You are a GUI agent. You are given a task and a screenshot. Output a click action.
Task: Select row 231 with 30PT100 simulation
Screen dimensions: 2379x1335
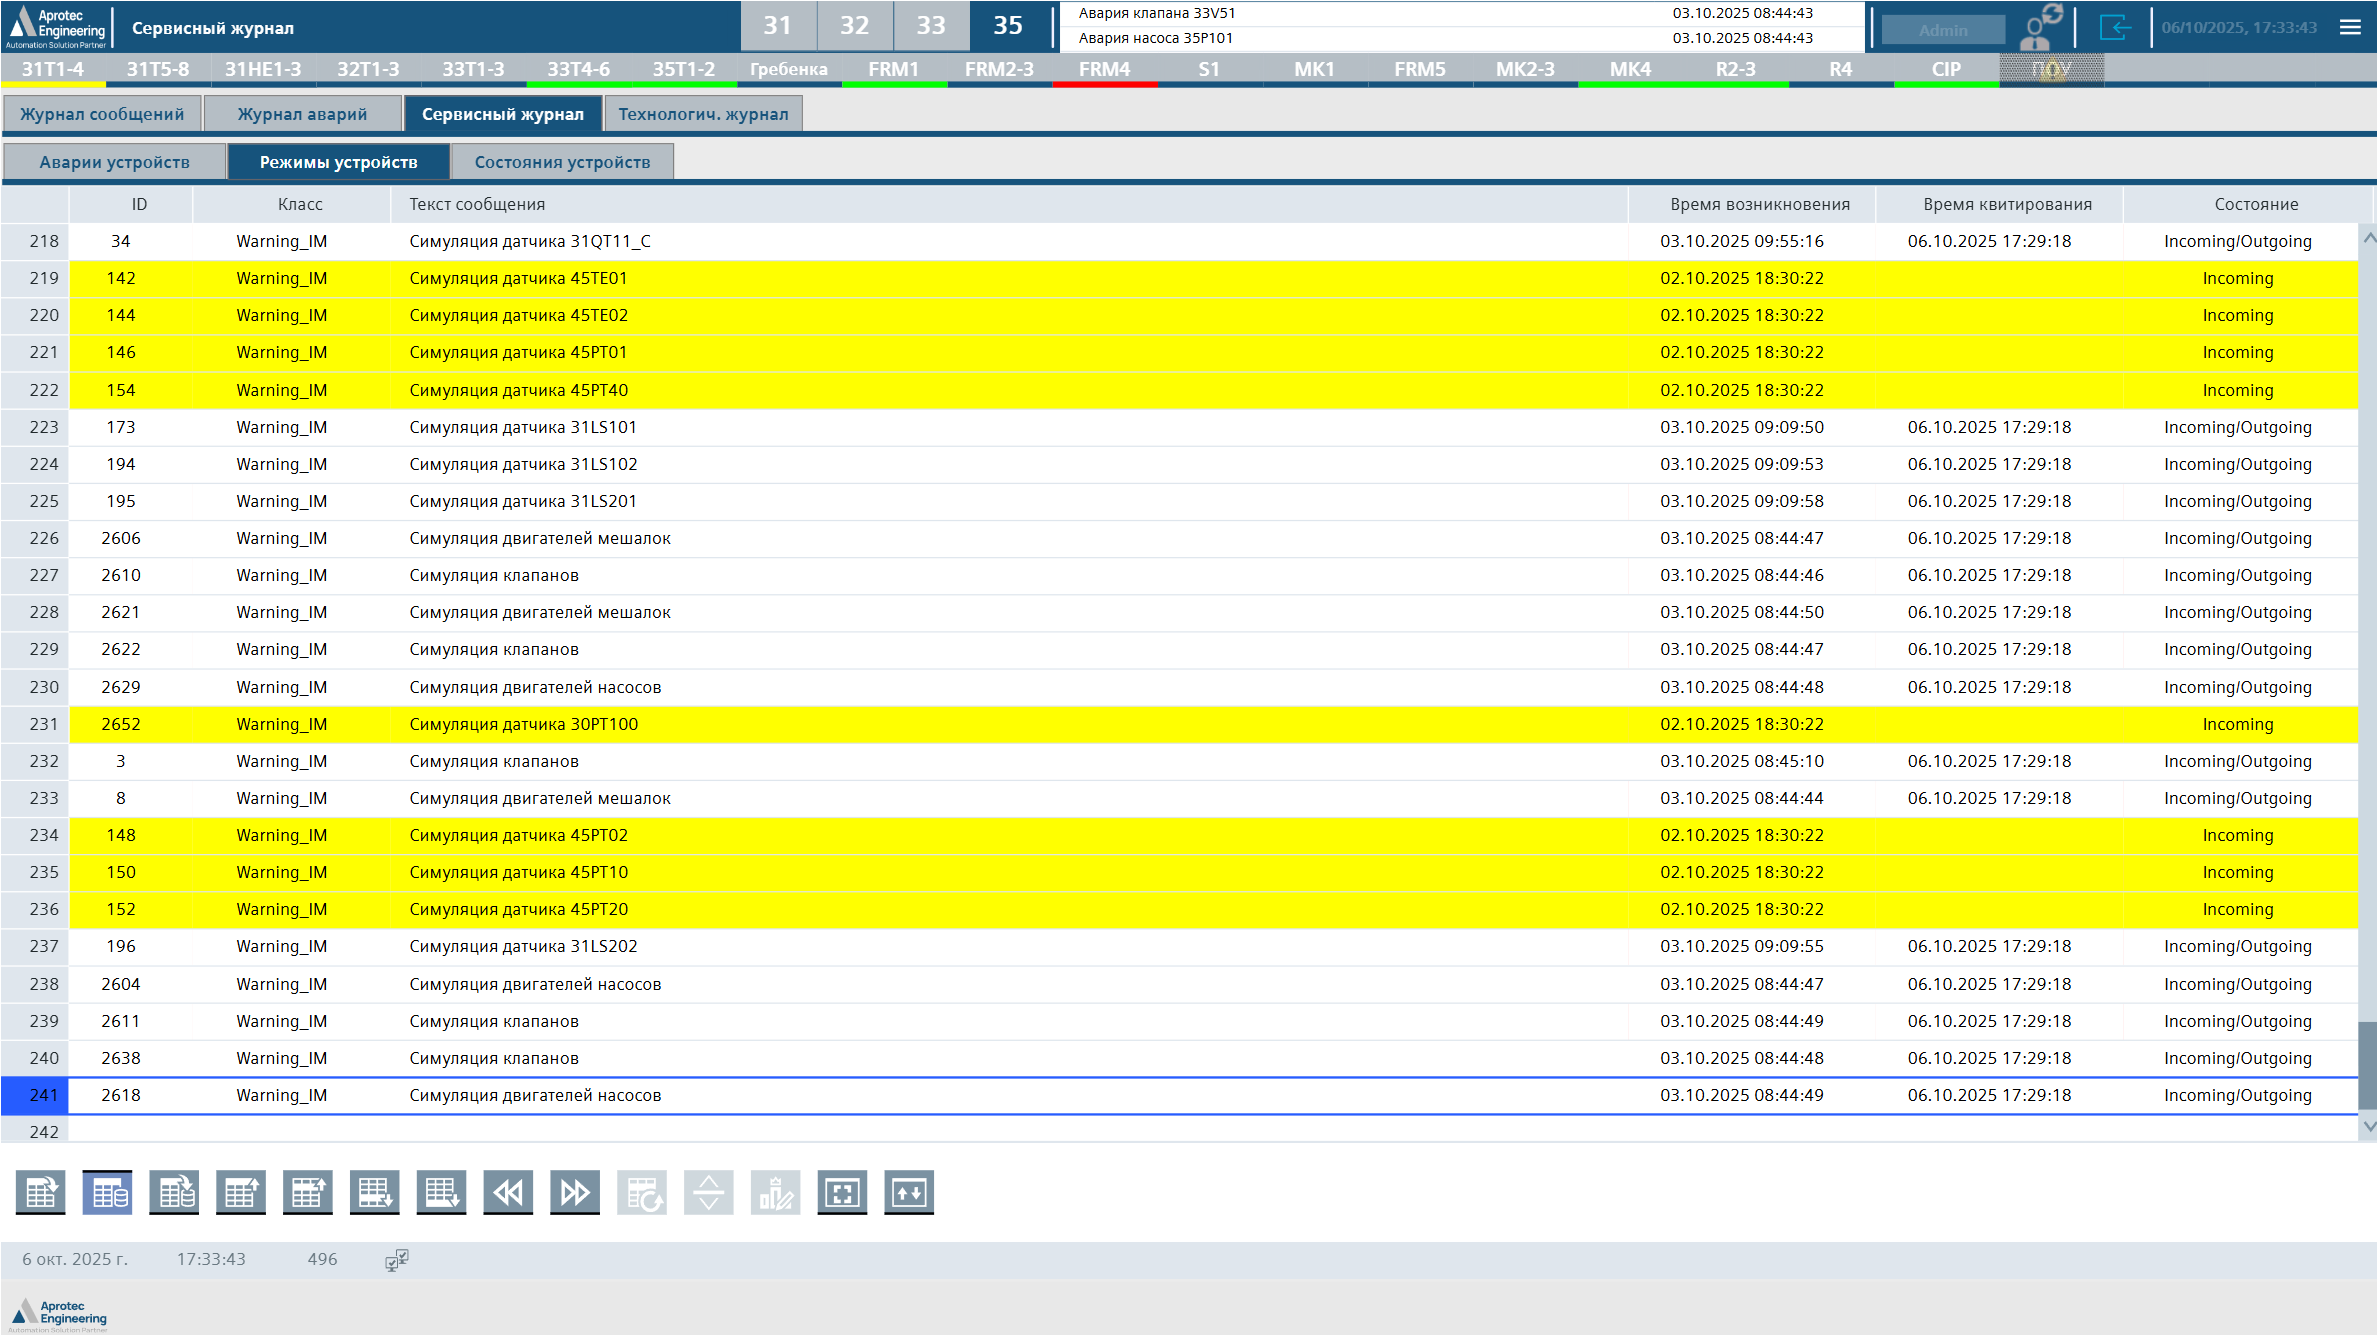[x=523, y=724]
